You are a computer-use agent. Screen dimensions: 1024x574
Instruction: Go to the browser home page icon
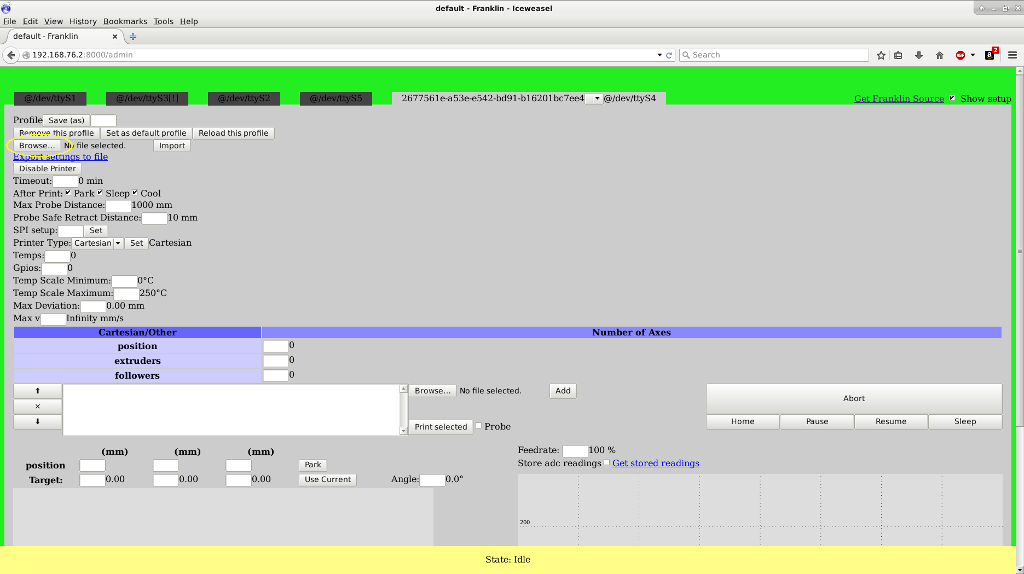pos(939,55)
